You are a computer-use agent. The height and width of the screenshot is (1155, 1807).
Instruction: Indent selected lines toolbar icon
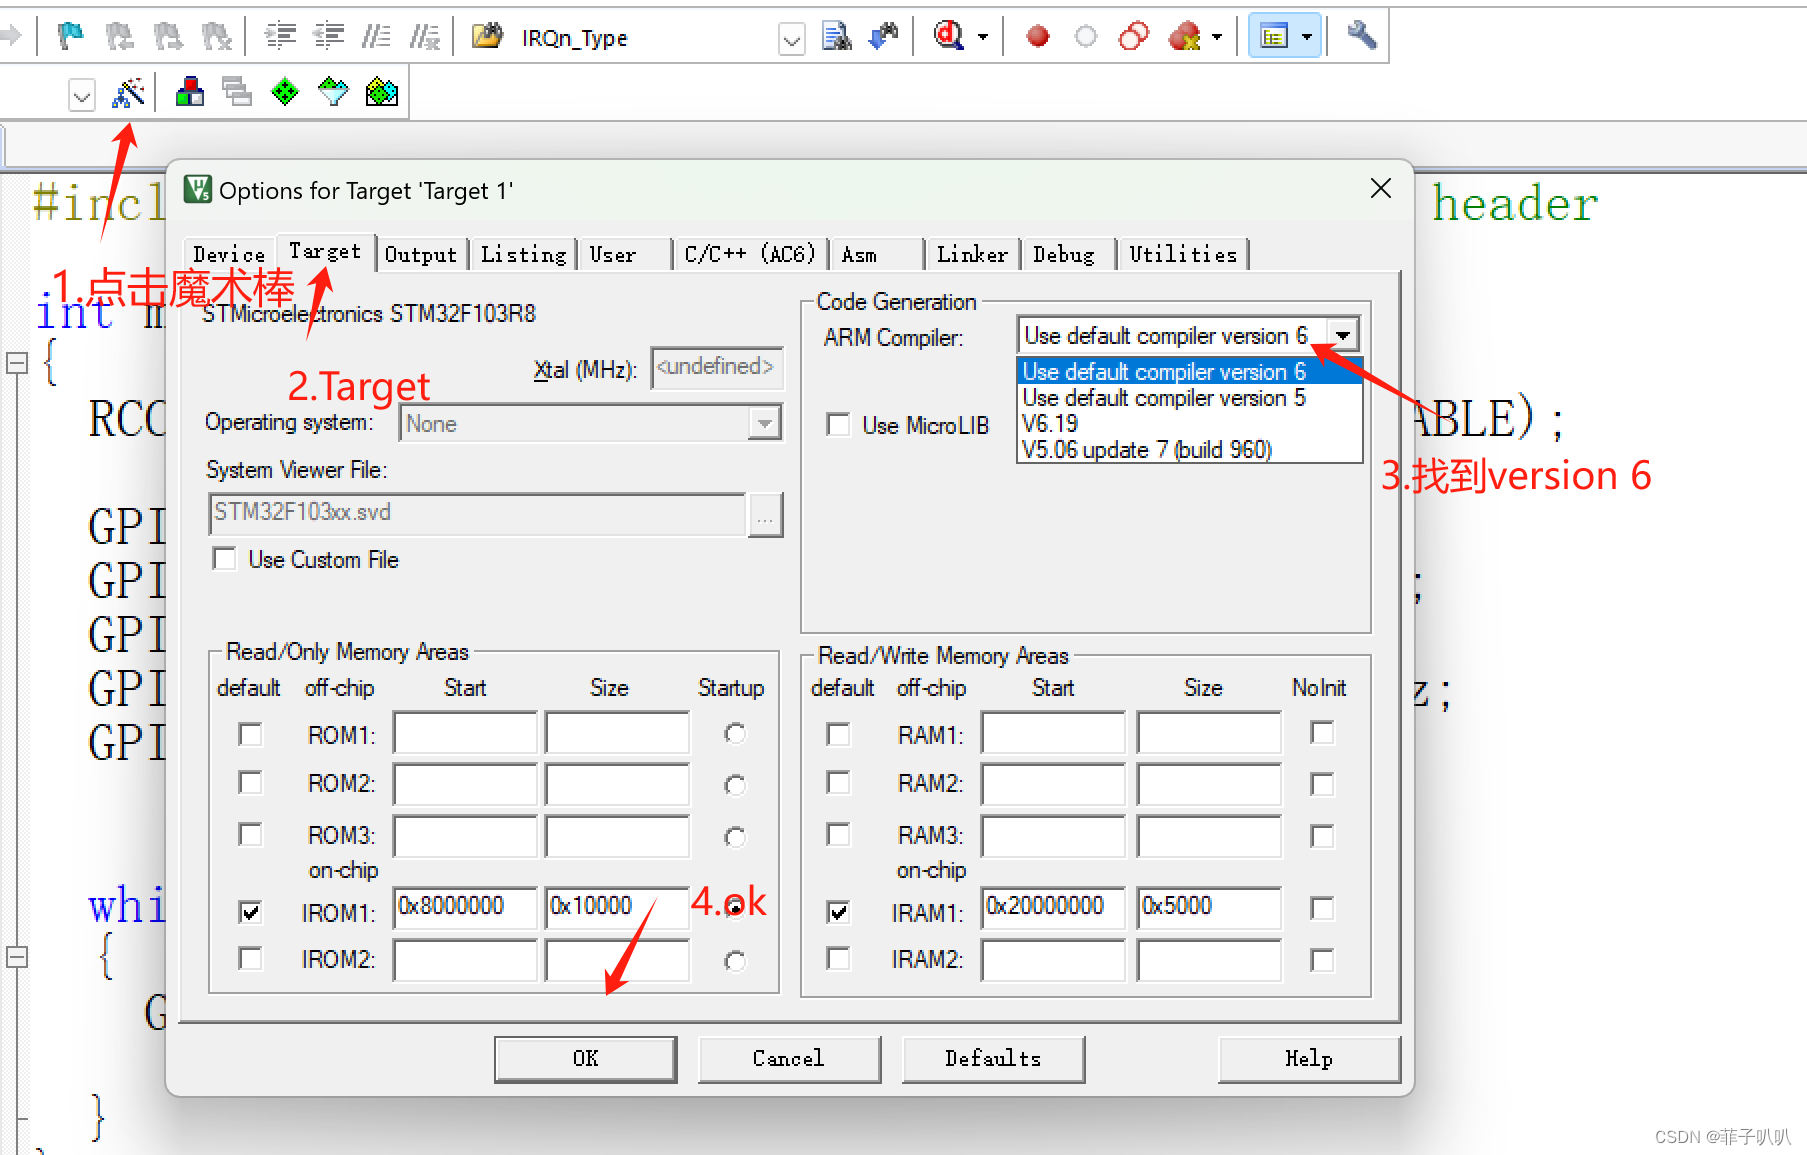[x=280, y=37]
